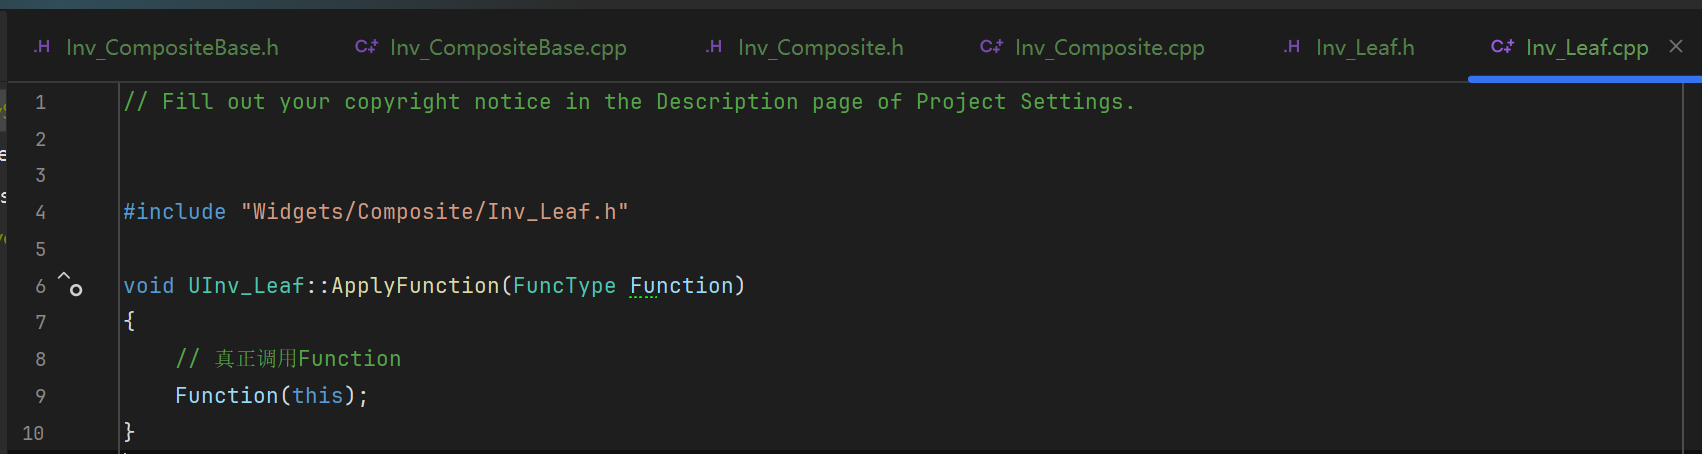
Task: Click the header icon on Inv_Leaf.h tab
Action: tap(1292, 47)
